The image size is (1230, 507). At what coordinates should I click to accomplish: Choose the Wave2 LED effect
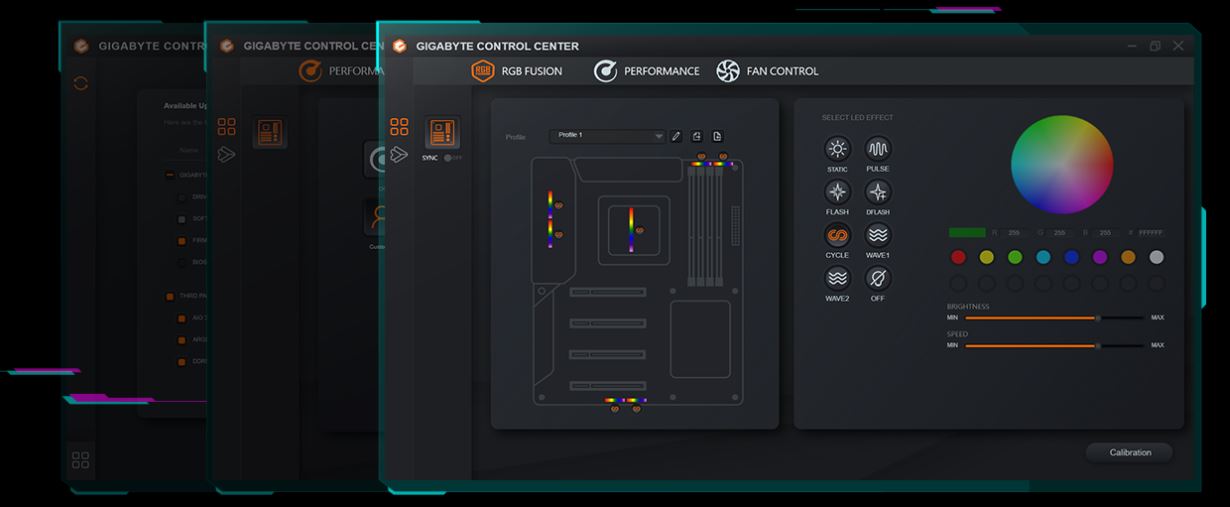point(837,279)
